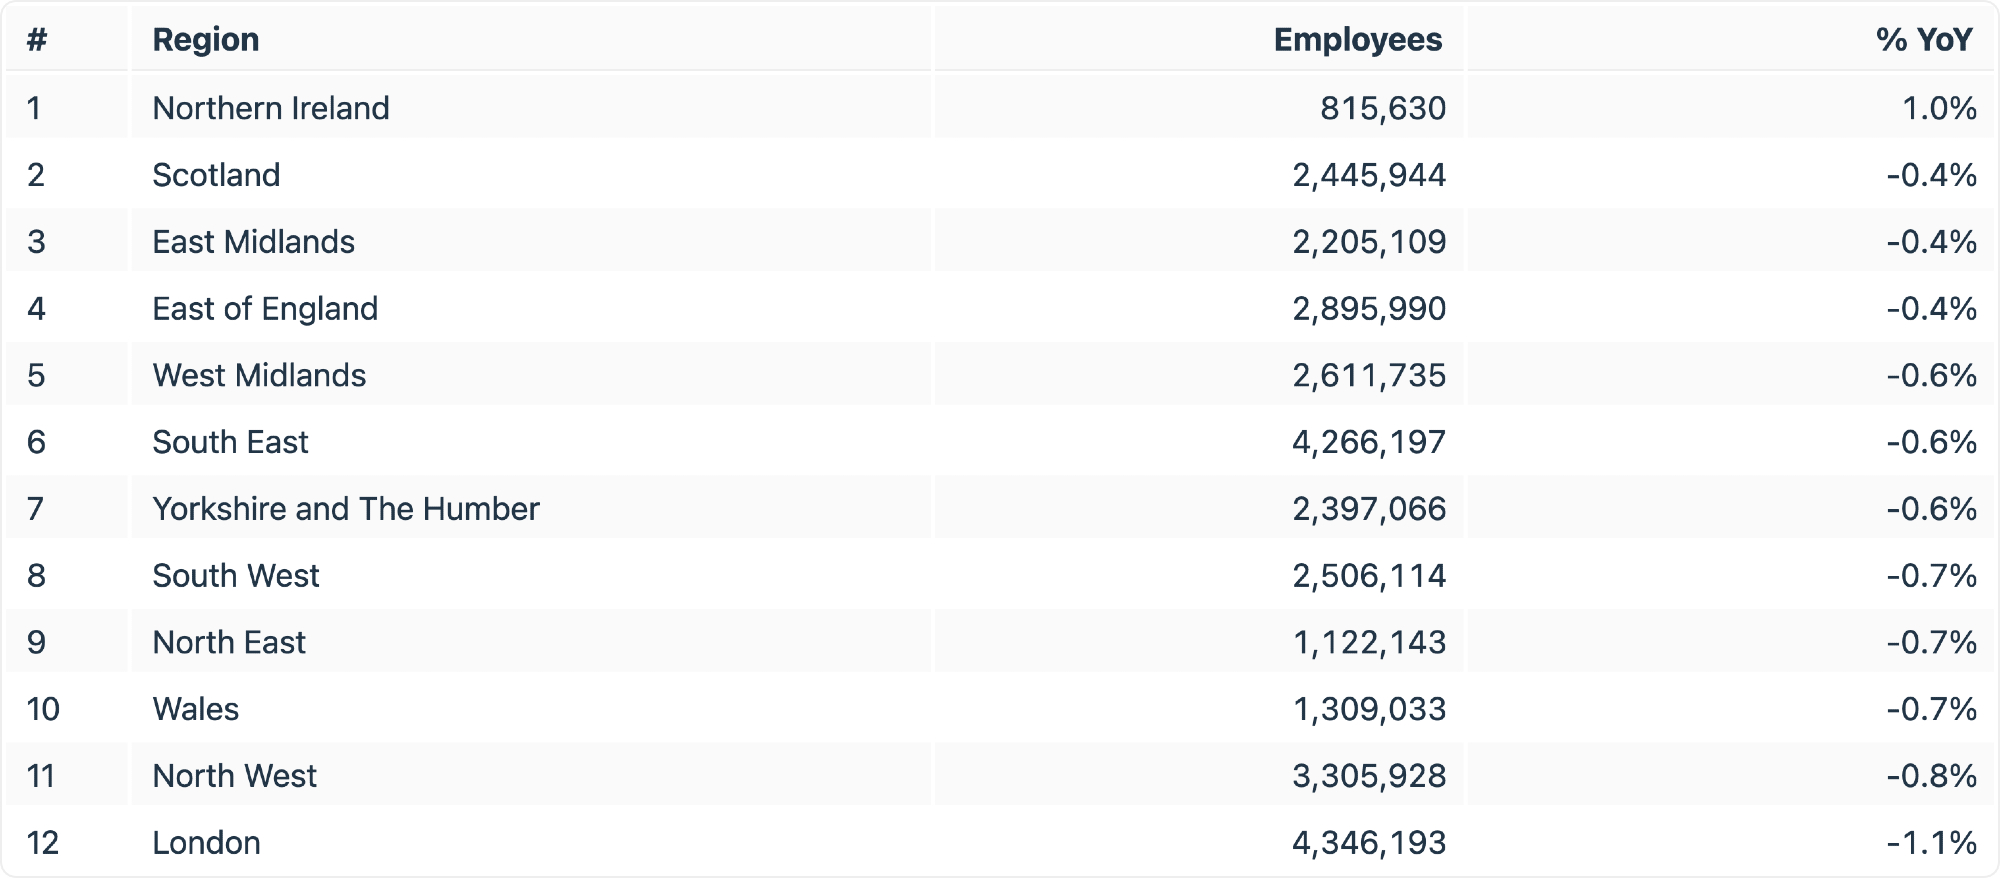Screen dimensions: 2000x878
Task: Click the North East region name
Action: coord(229,643)
